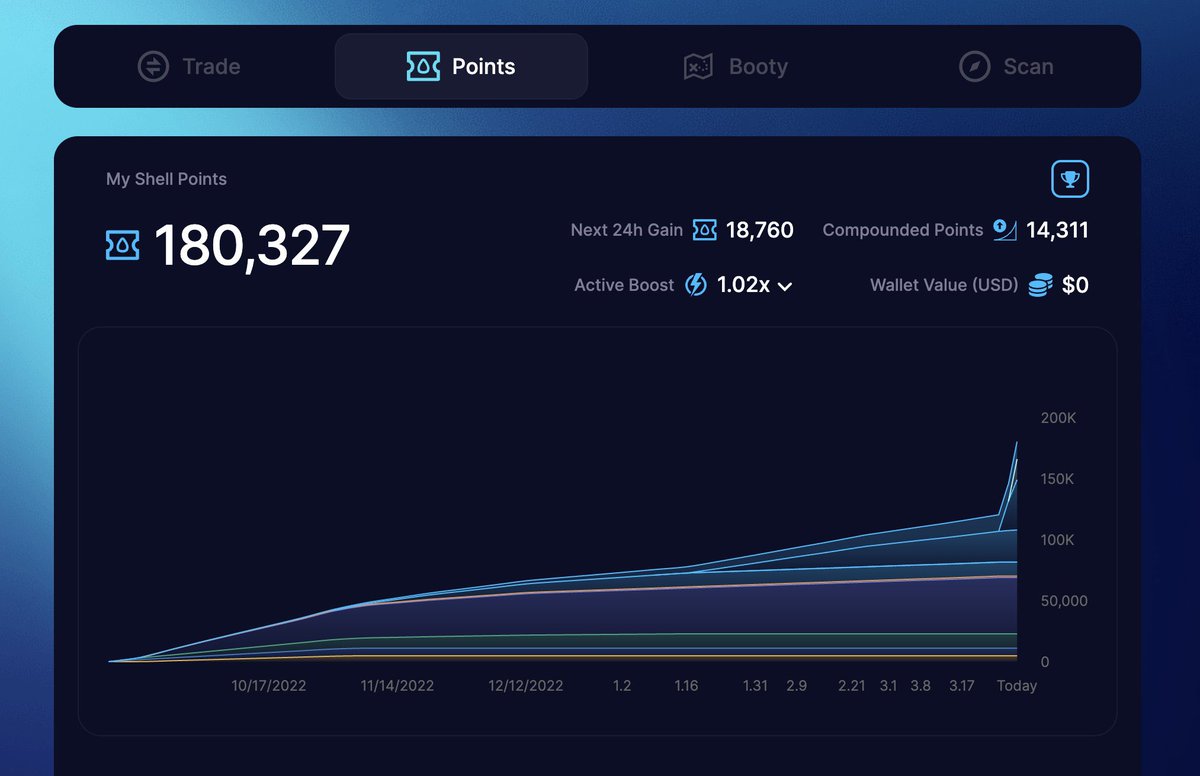Select the highlighted Points tab
Viewport: 1200px width, 776px height.
460,66
